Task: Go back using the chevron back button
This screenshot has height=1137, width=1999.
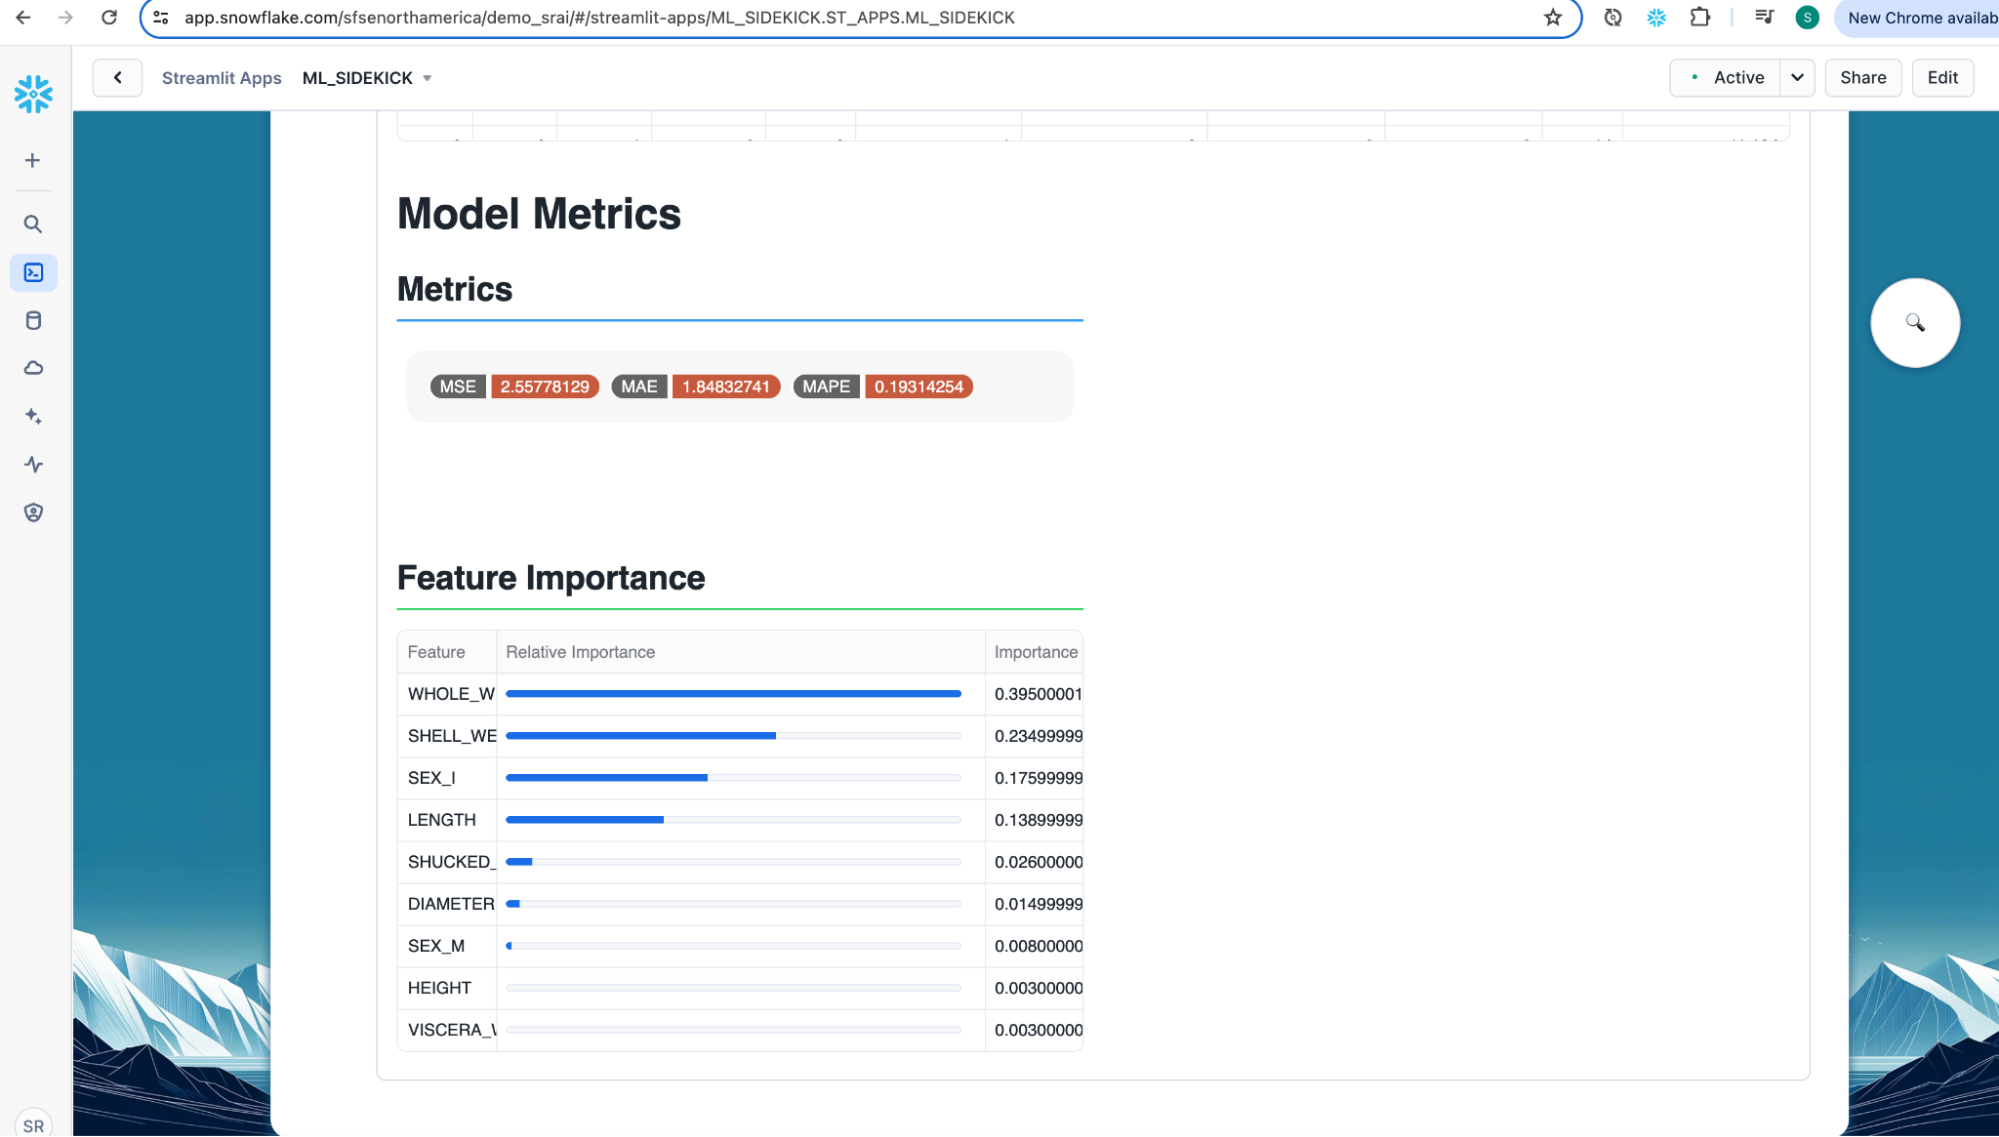Action: point(117,78)
